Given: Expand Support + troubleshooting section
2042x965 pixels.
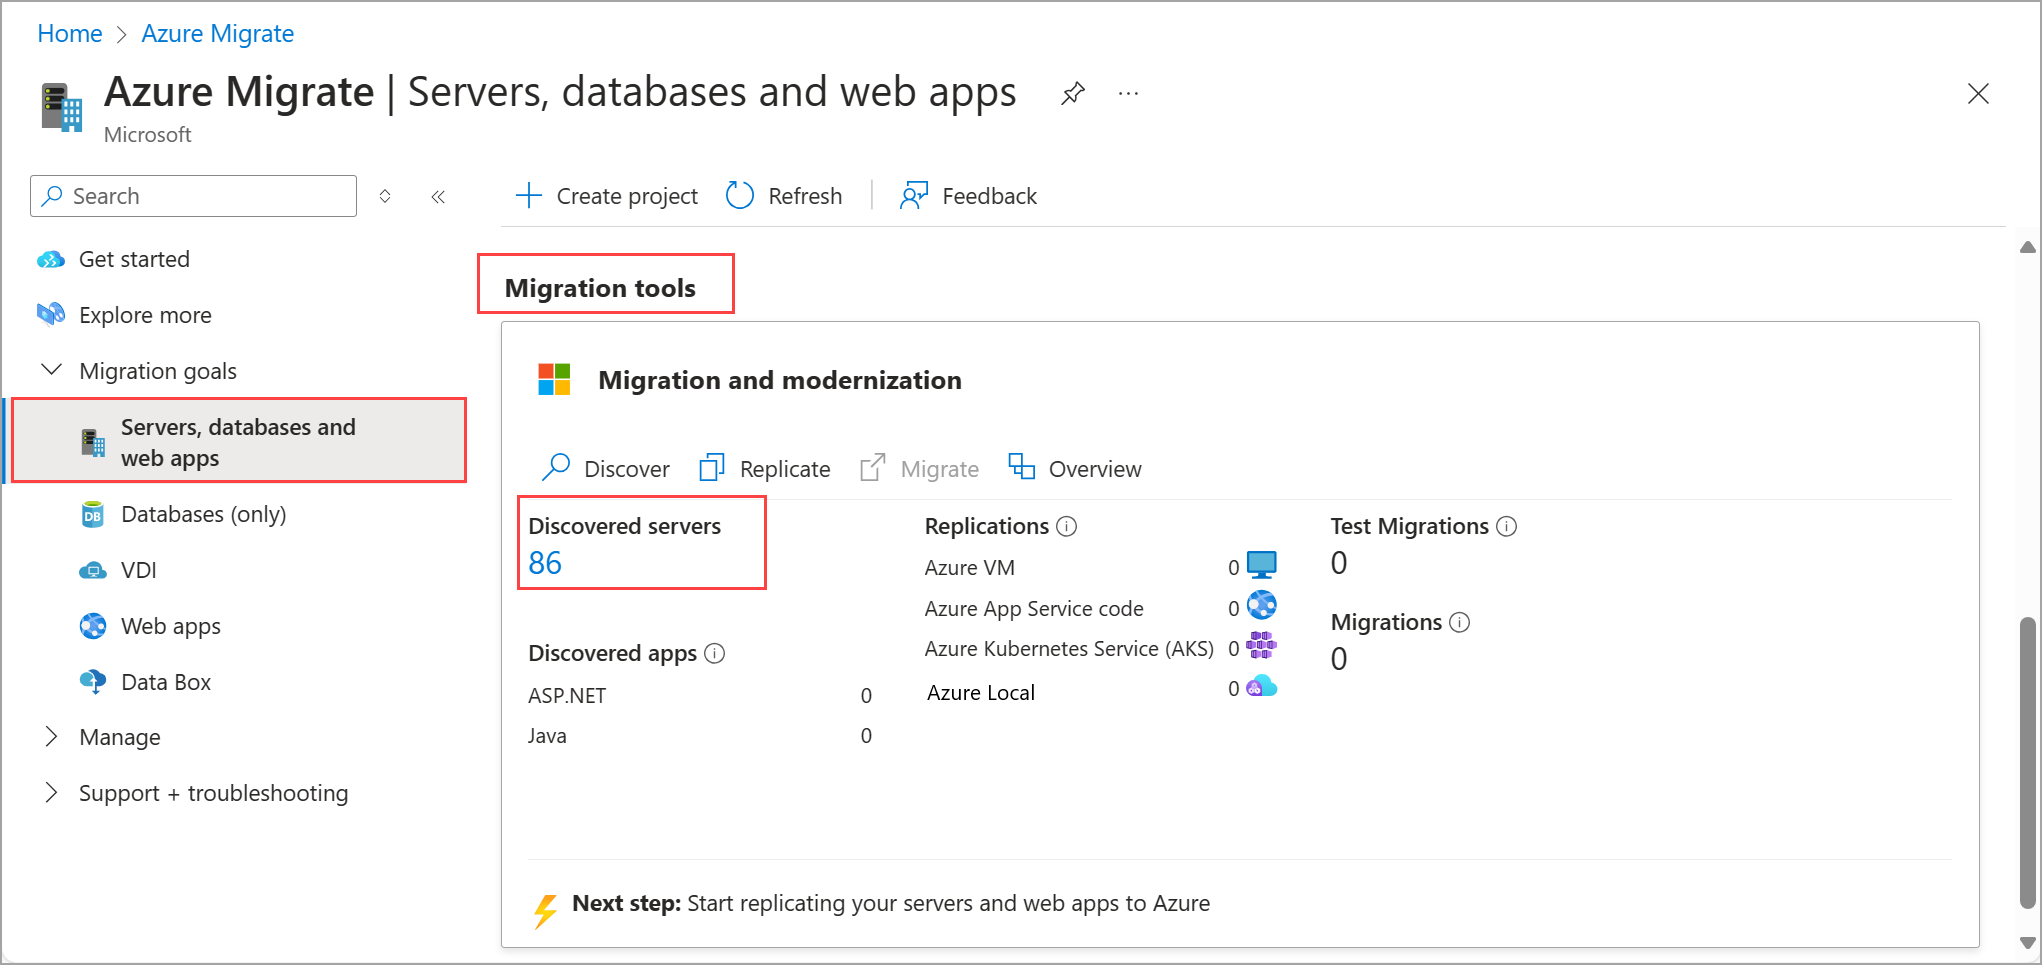Looking at the screenshot, I should point(51,793).
